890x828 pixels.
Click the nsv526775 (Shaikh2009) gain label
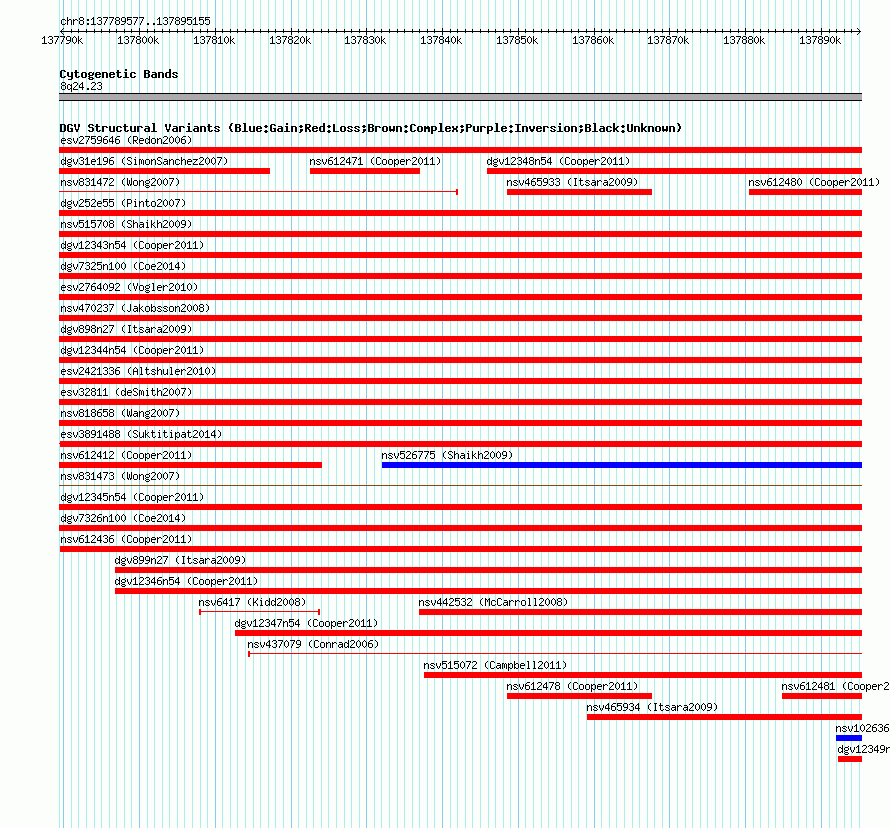(447, 455)
